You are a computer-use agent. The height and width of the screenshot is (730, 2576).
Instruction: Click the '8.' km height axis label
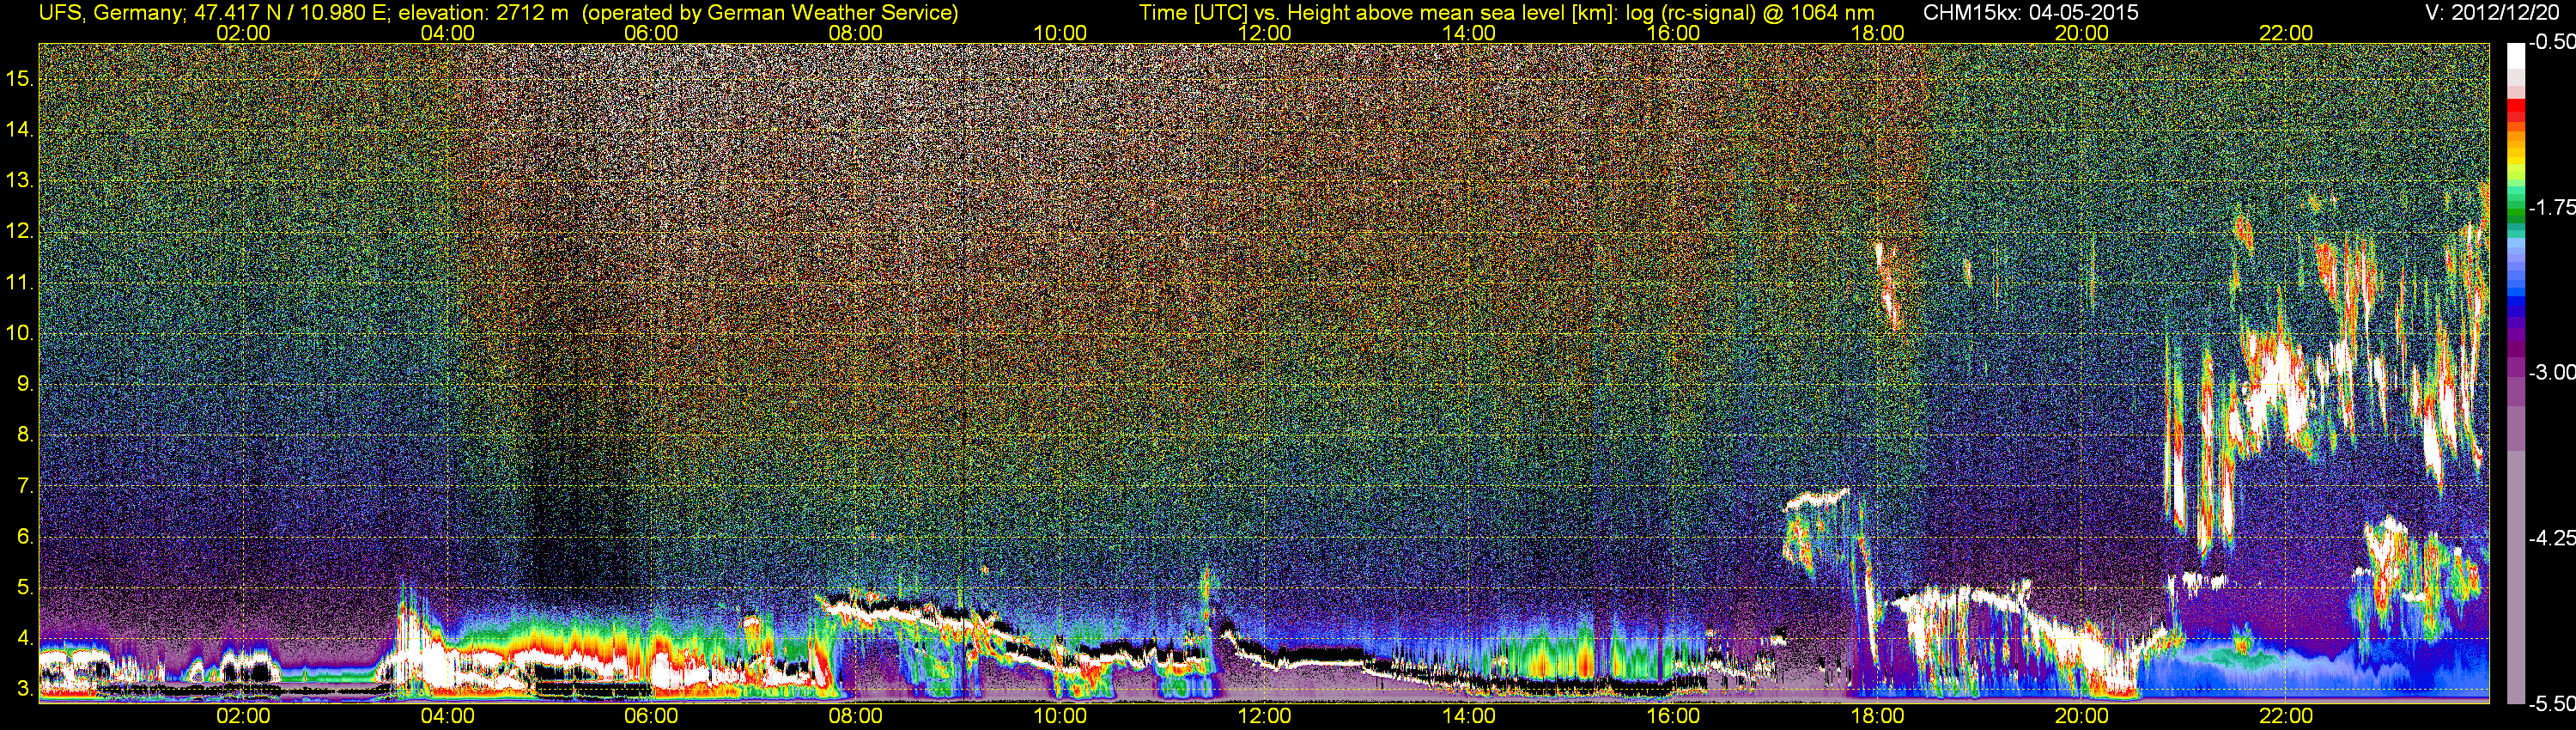click(x=25, y=435)
